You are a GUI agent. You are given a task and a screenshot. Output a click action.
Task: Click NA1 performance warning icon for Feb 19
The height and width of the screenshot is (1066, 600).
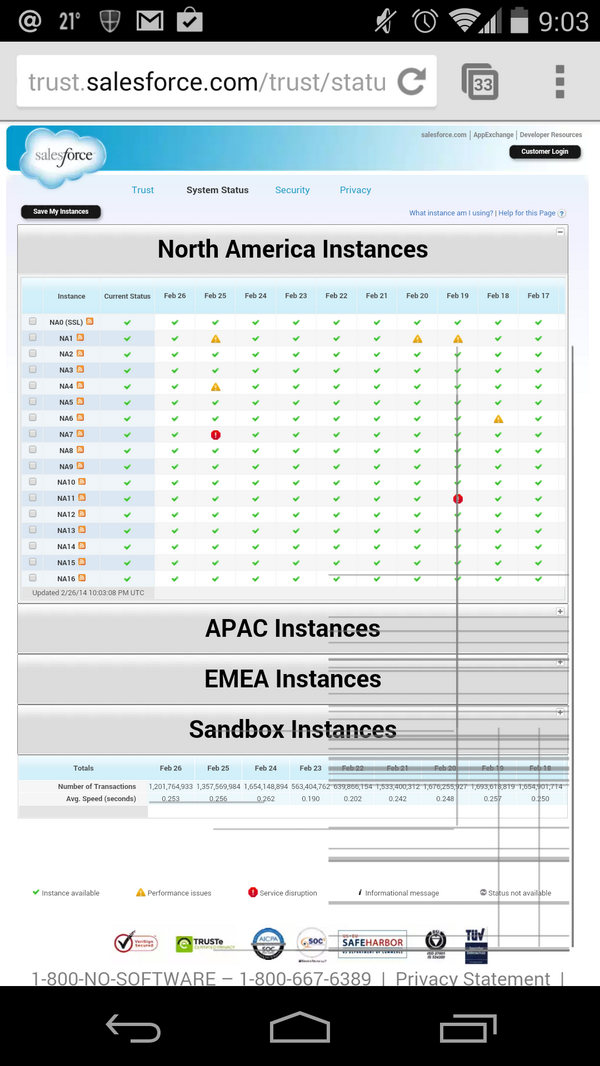[458, 339]
